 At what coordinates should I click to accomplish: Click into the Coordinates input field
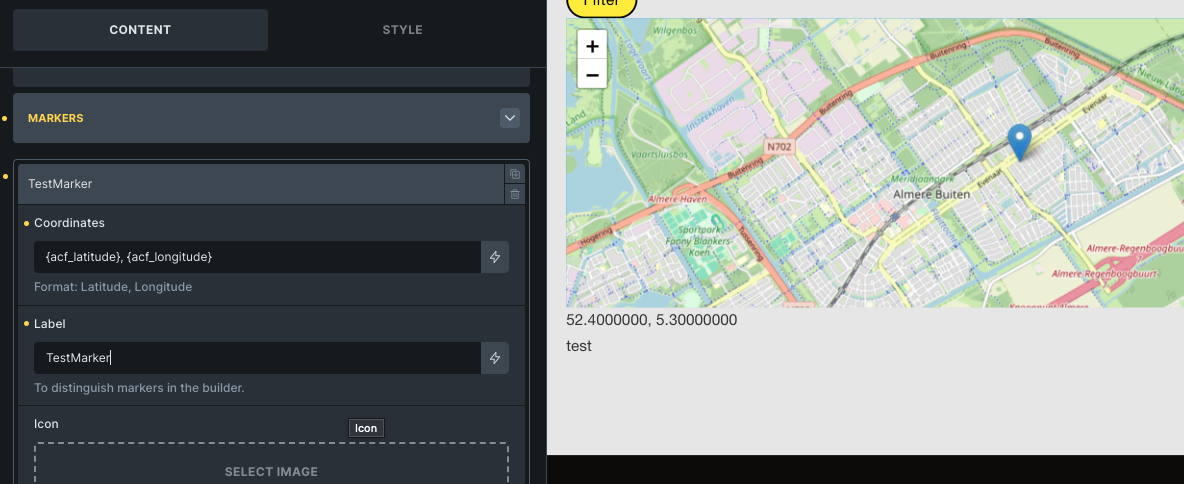[x=257, y=257]
